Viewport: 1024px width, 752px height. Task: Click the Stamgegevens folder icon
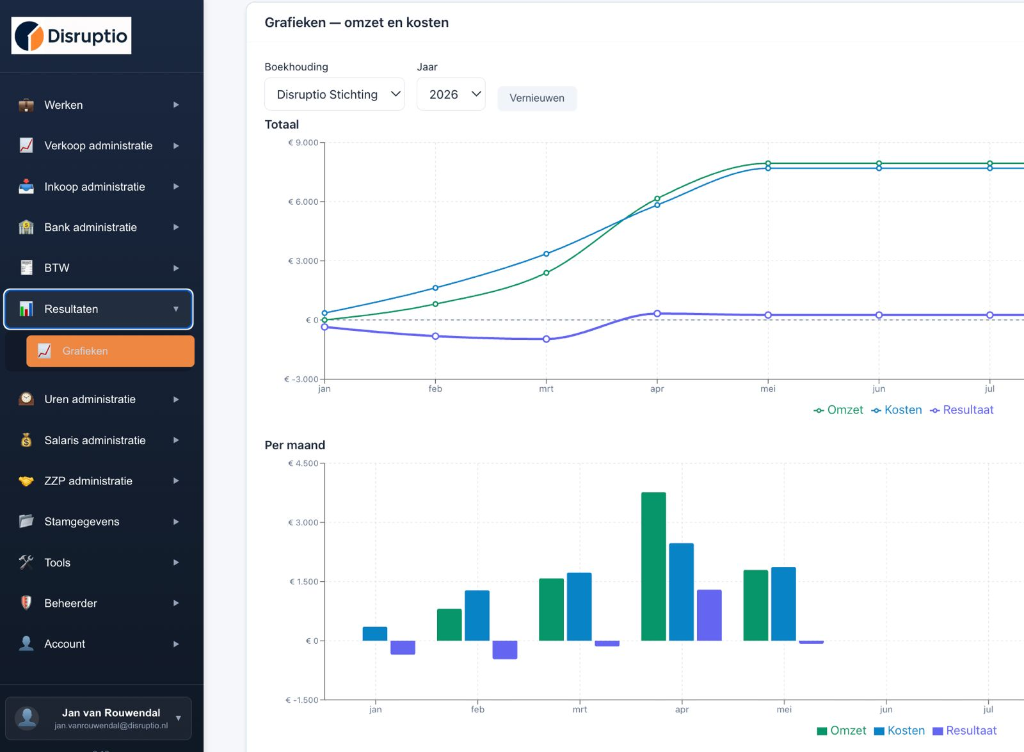[26, 522]
